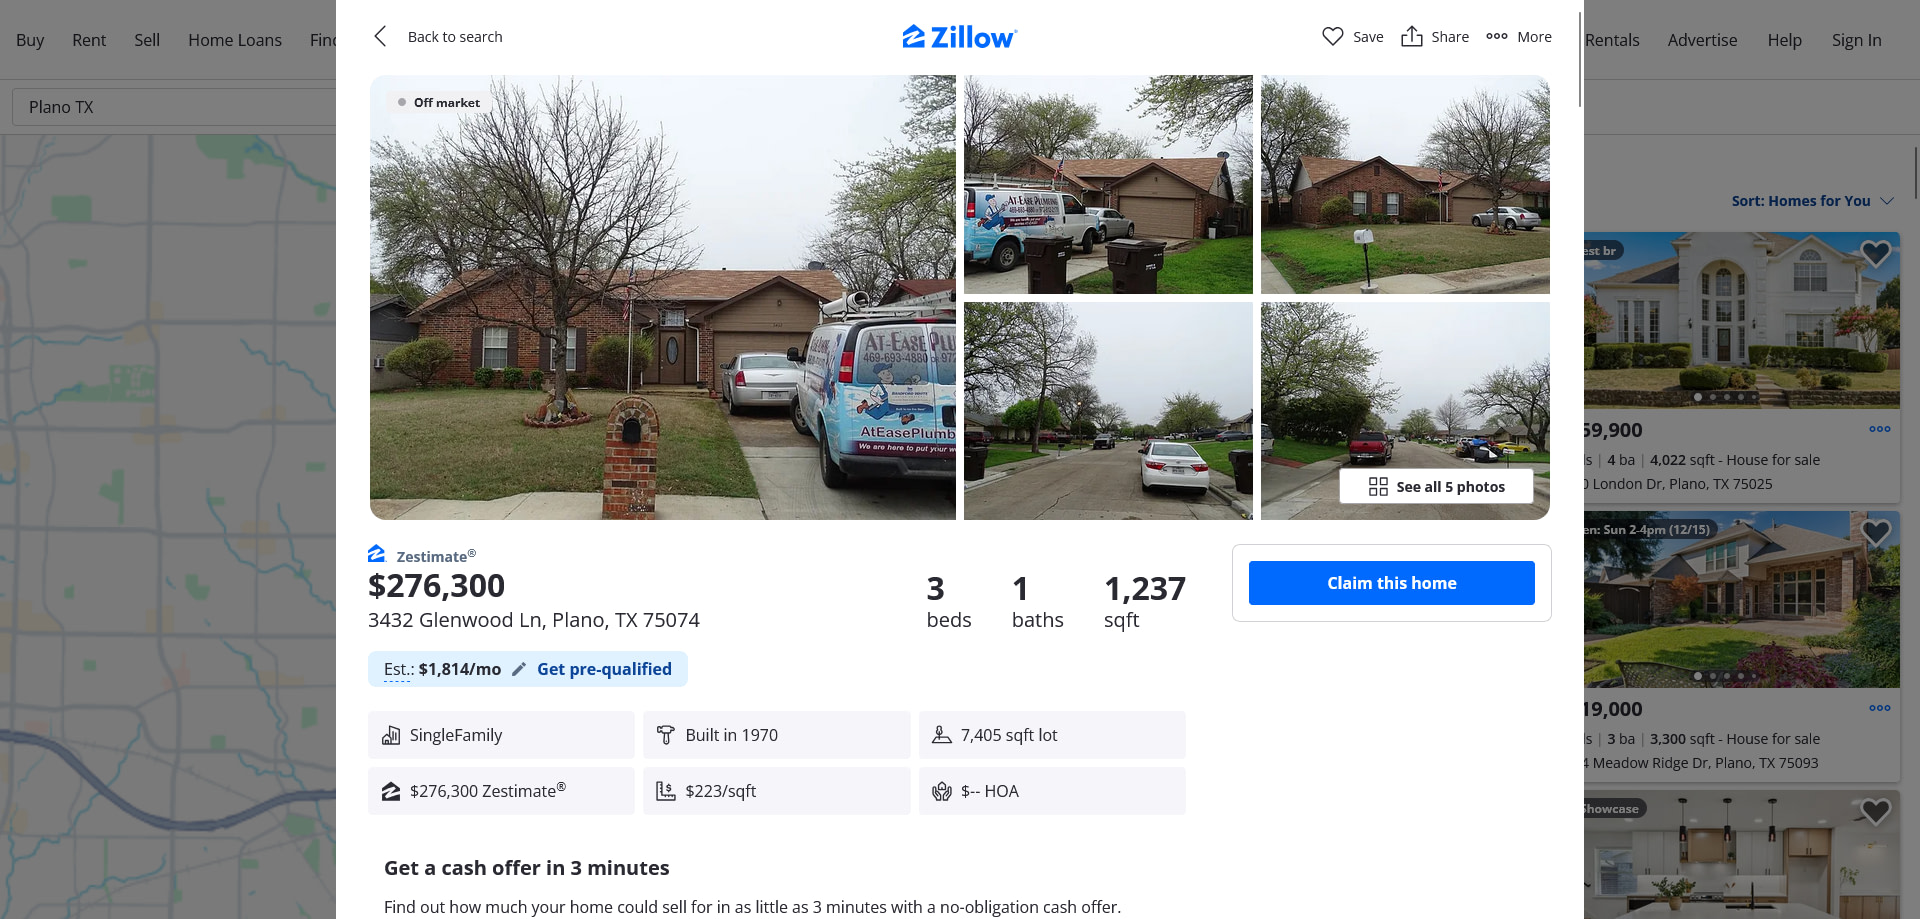Open options dots for $59,900 listing

pos(1880,429)
